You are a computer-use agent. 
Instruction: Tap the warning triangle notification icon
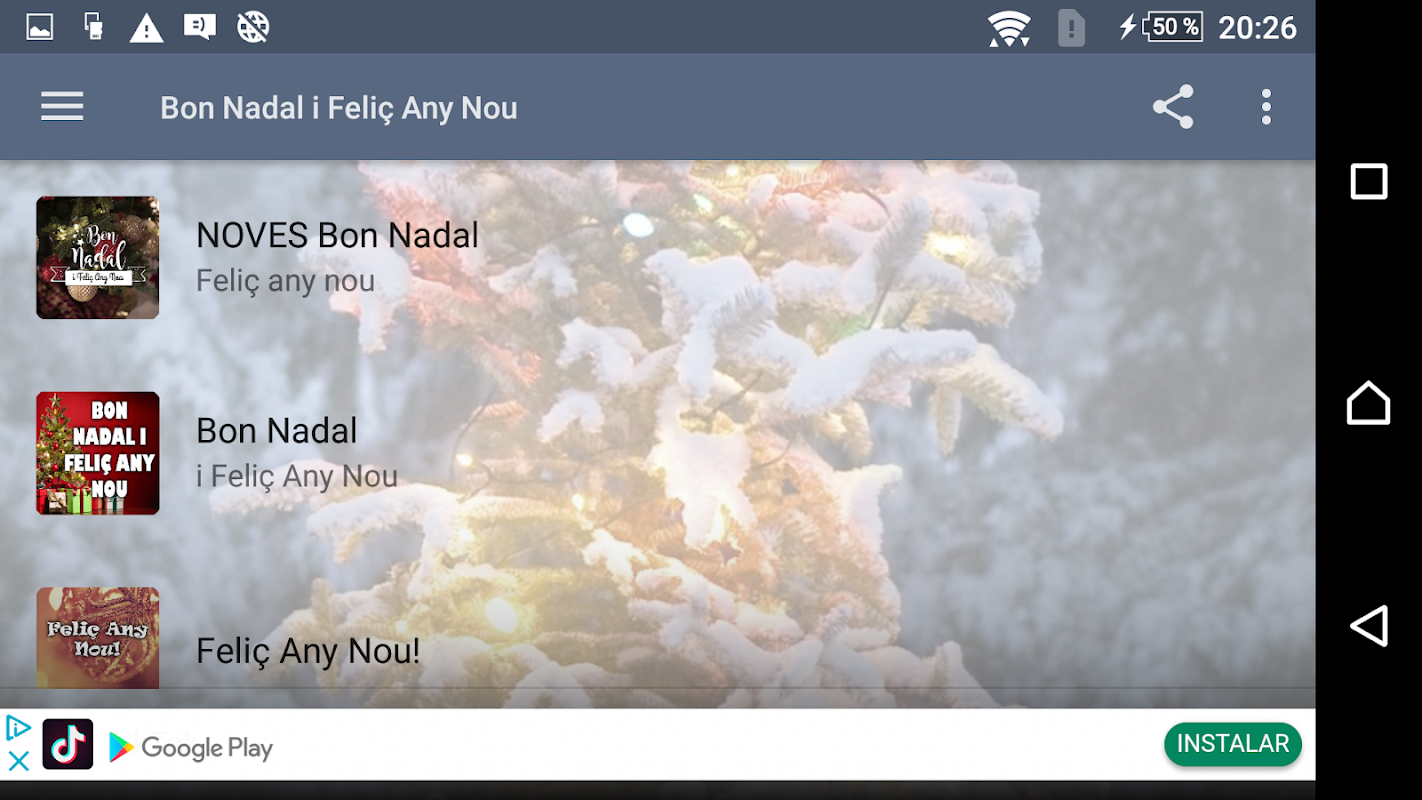(147, 28)
